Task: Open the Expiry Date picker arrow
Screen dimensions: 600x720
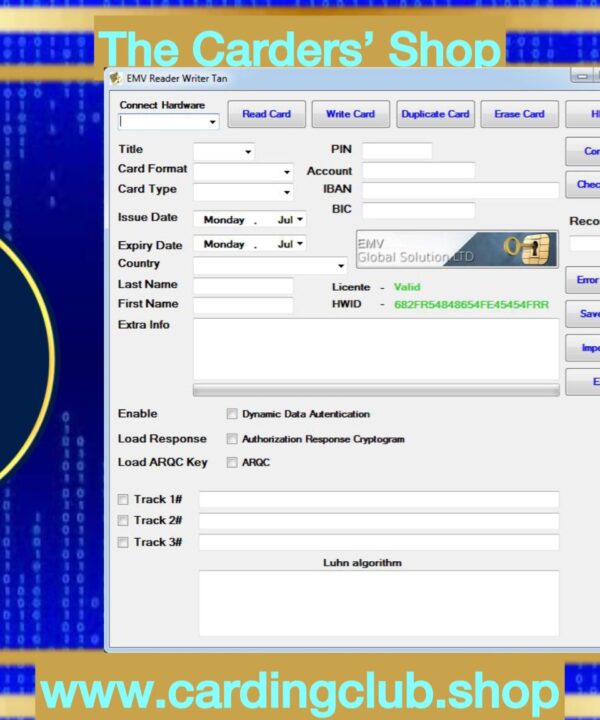Action: click(x=300, y=243)
